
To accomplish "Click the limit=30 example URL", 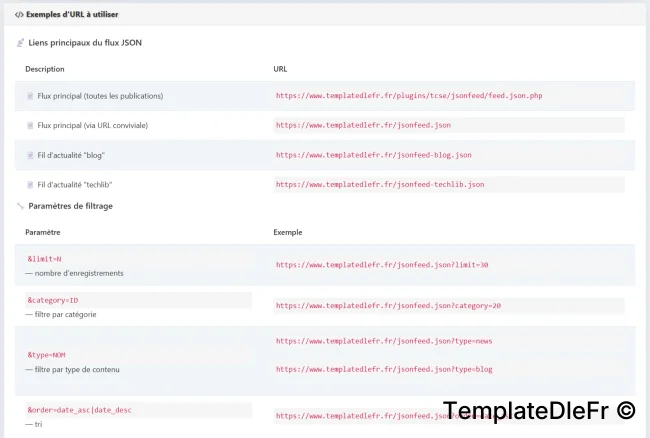I will 382,265.
